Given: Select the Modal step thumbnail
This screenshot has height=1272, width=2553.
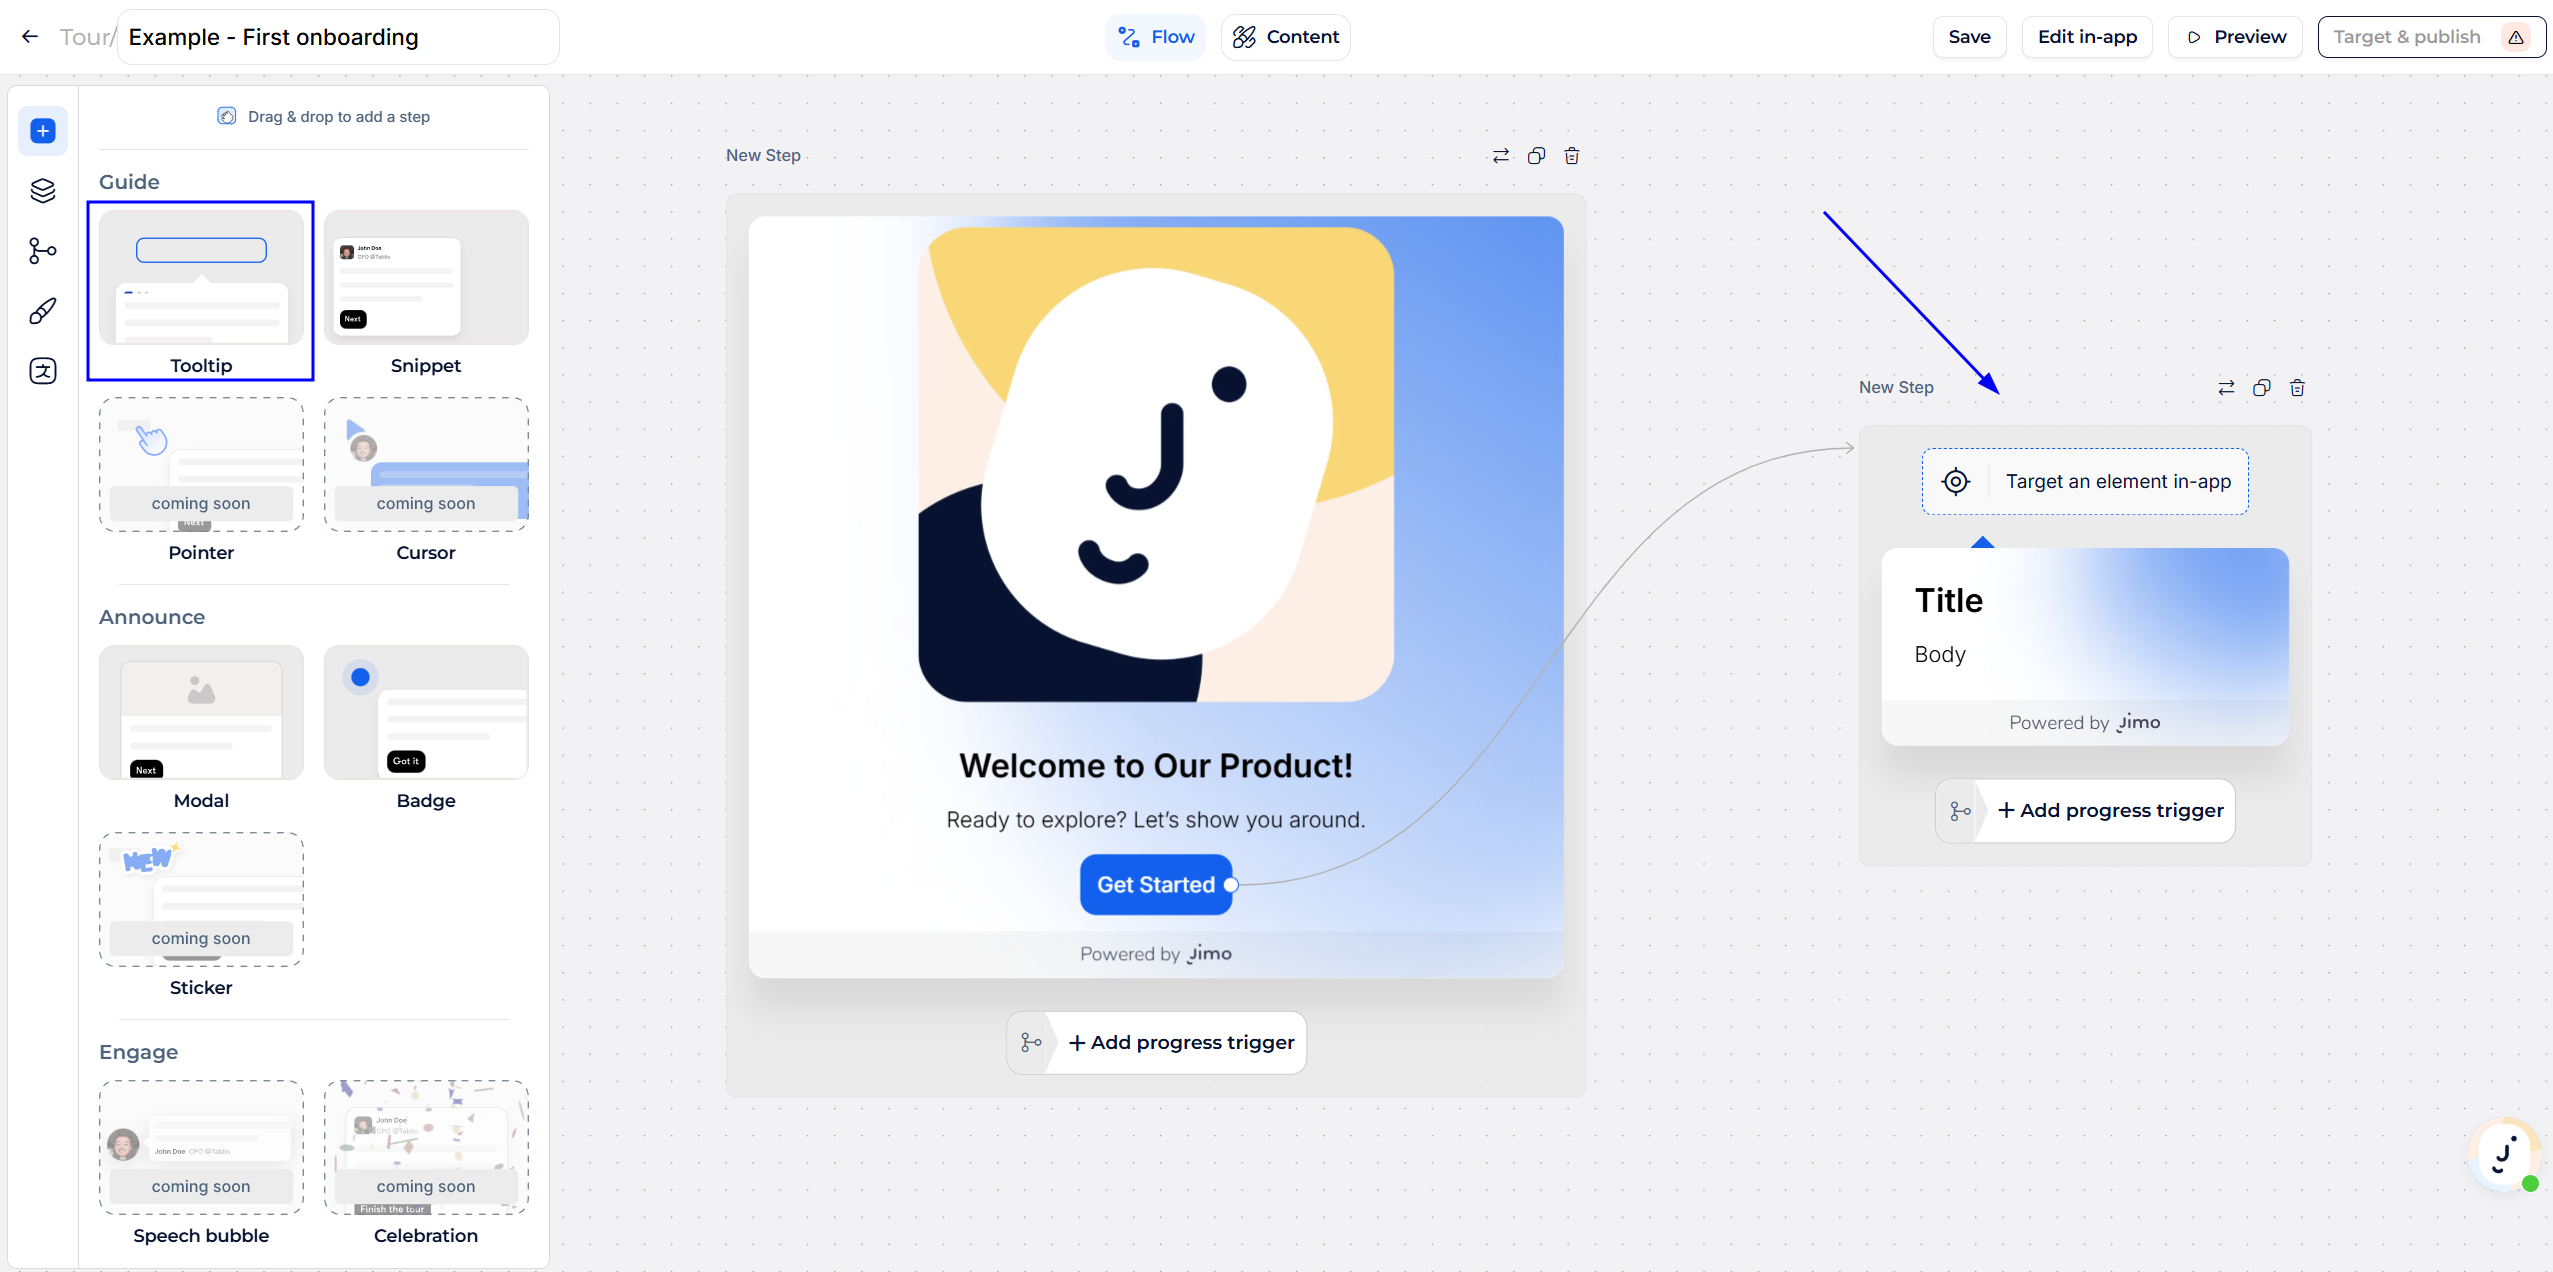Looking at the screenshot, I should point(201,712).
